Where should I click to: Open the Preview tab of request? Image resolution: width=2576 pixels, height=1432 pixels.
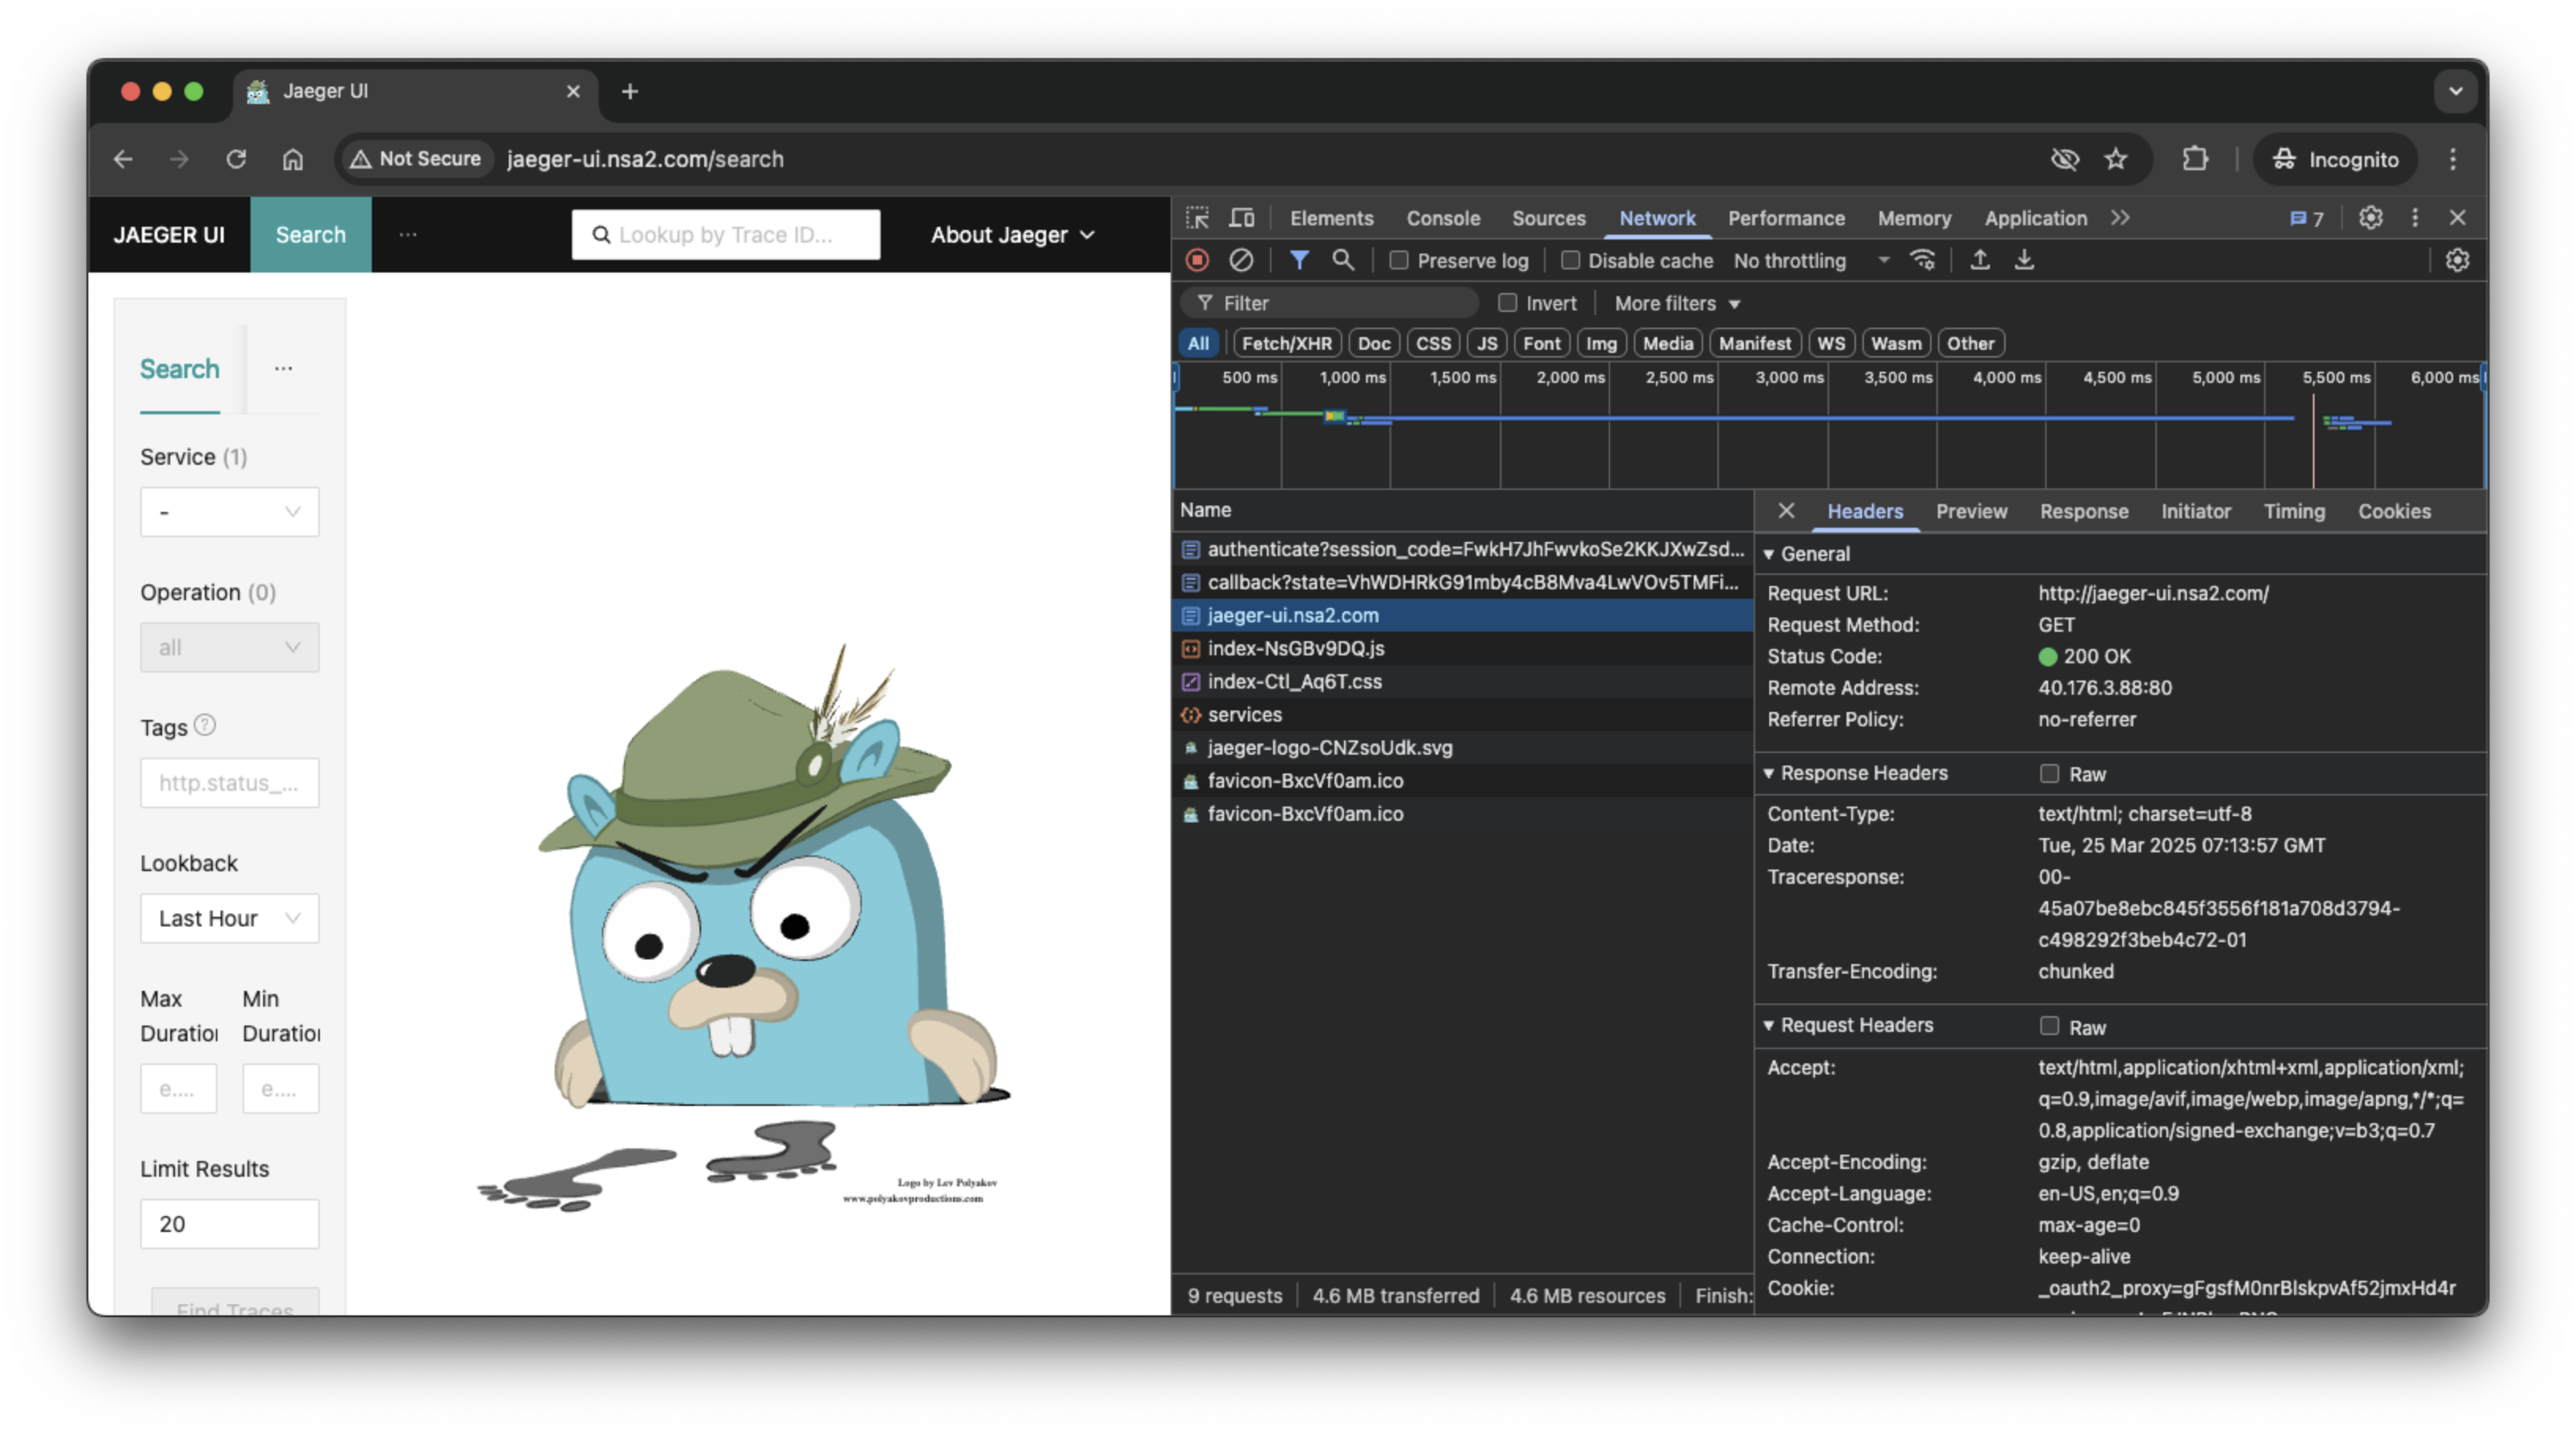tap(1970, 511)
